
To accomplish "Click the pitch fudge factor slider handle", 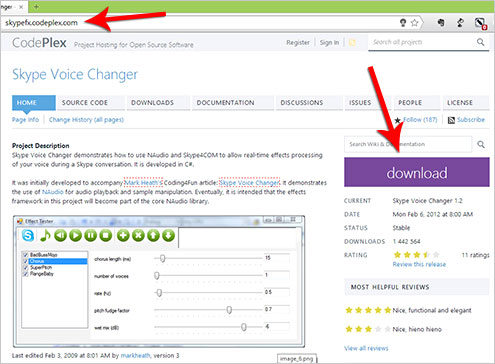I will pos(229,310).
